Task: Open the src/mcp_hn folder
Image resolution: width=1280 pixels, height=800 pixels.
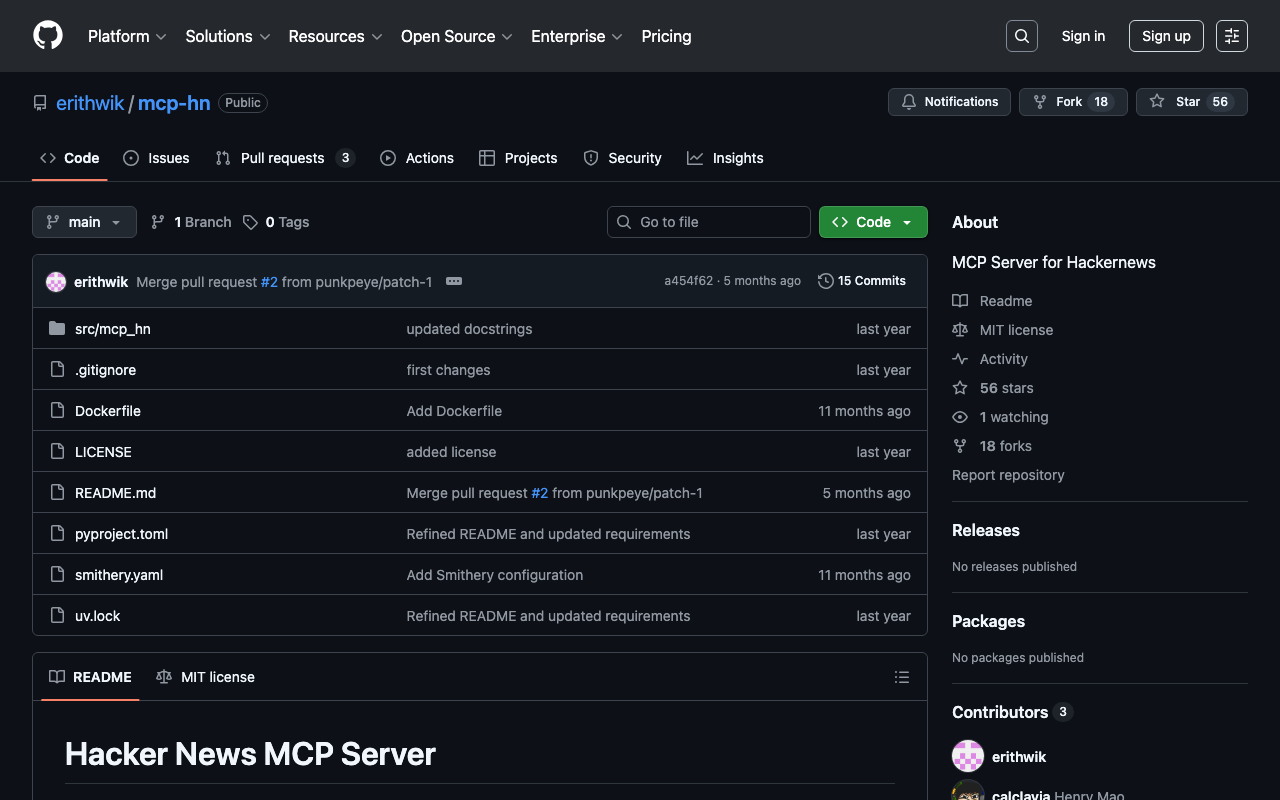Action: click(112, 329)
